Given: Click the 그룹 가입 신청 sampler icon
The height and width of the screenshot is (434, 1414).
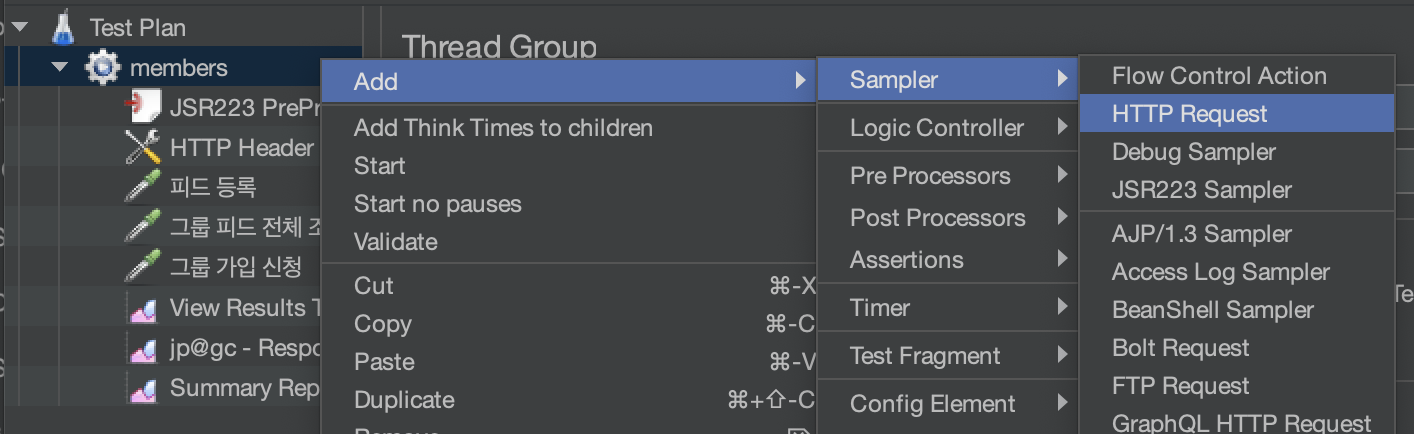Looking at the screenshot, I should point(143,267).
